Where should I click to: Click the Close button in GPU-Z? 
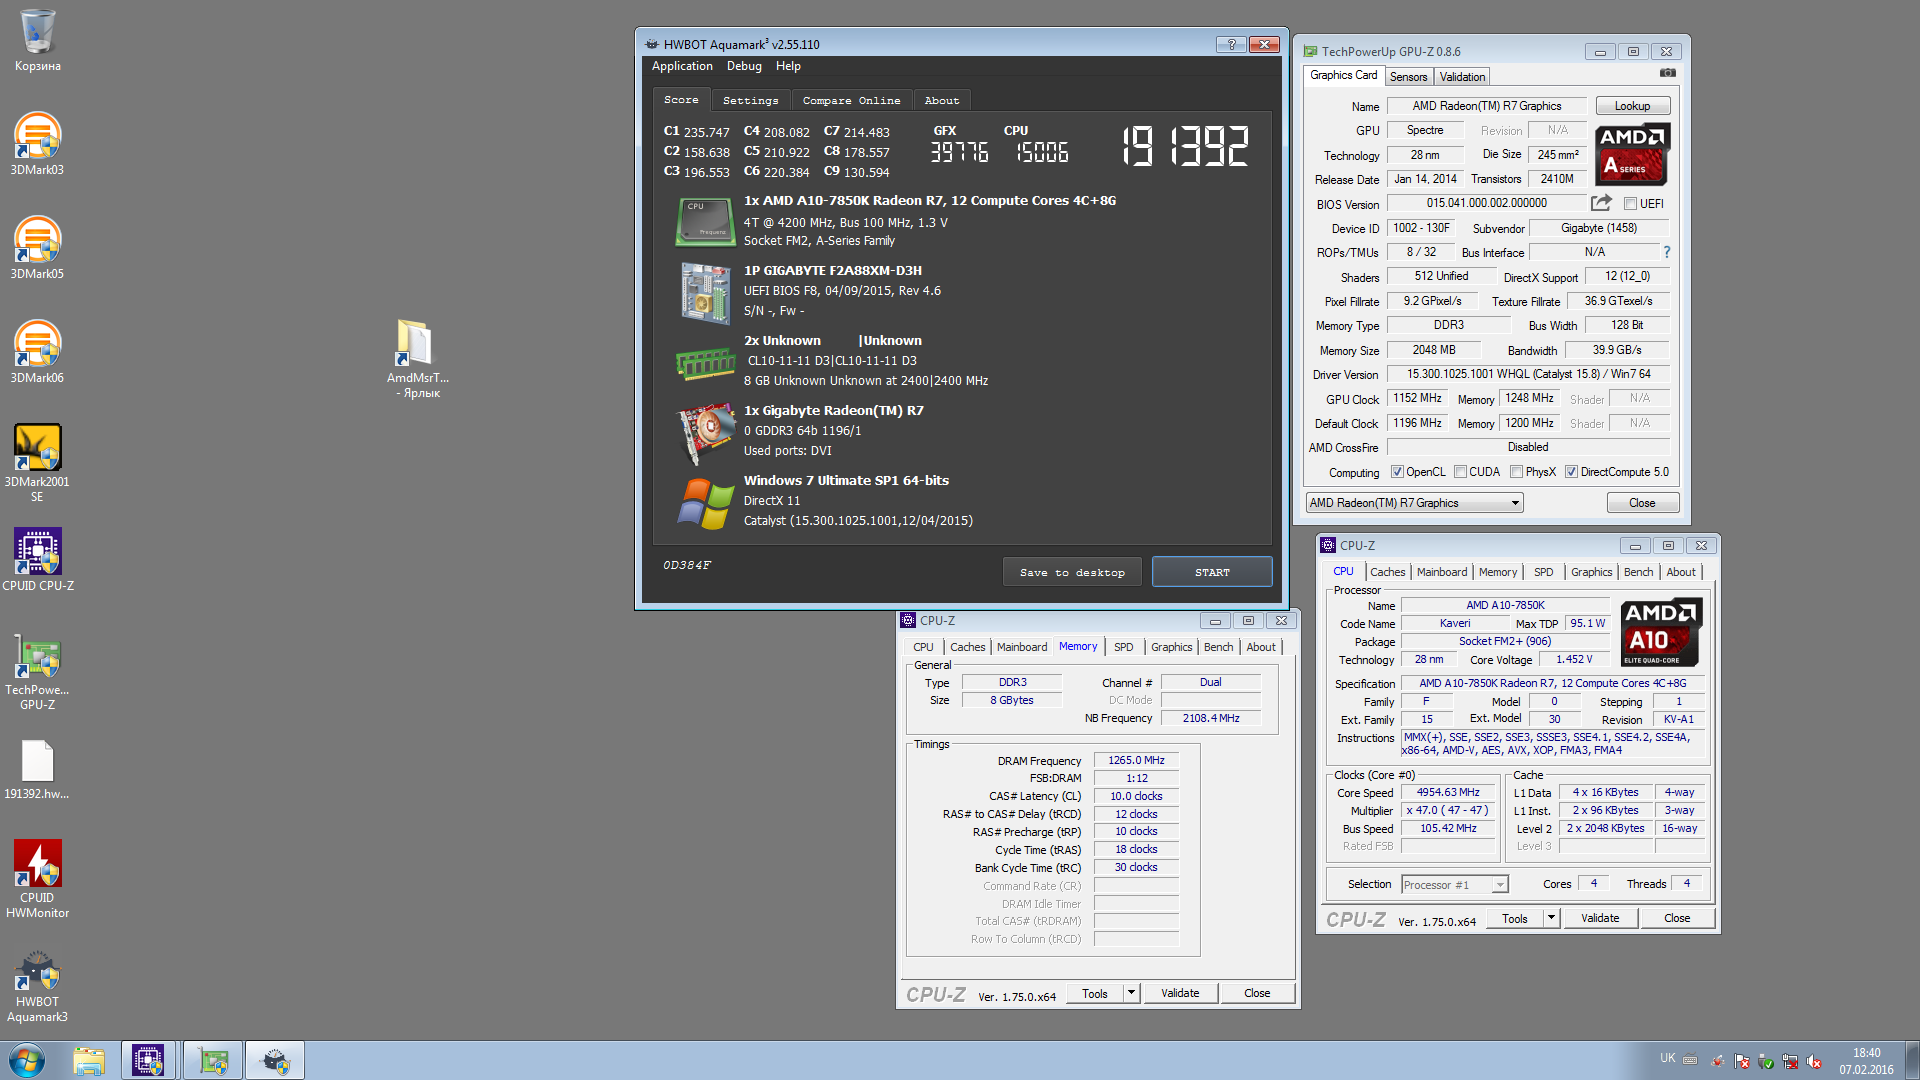click(x=1642, y=503)
